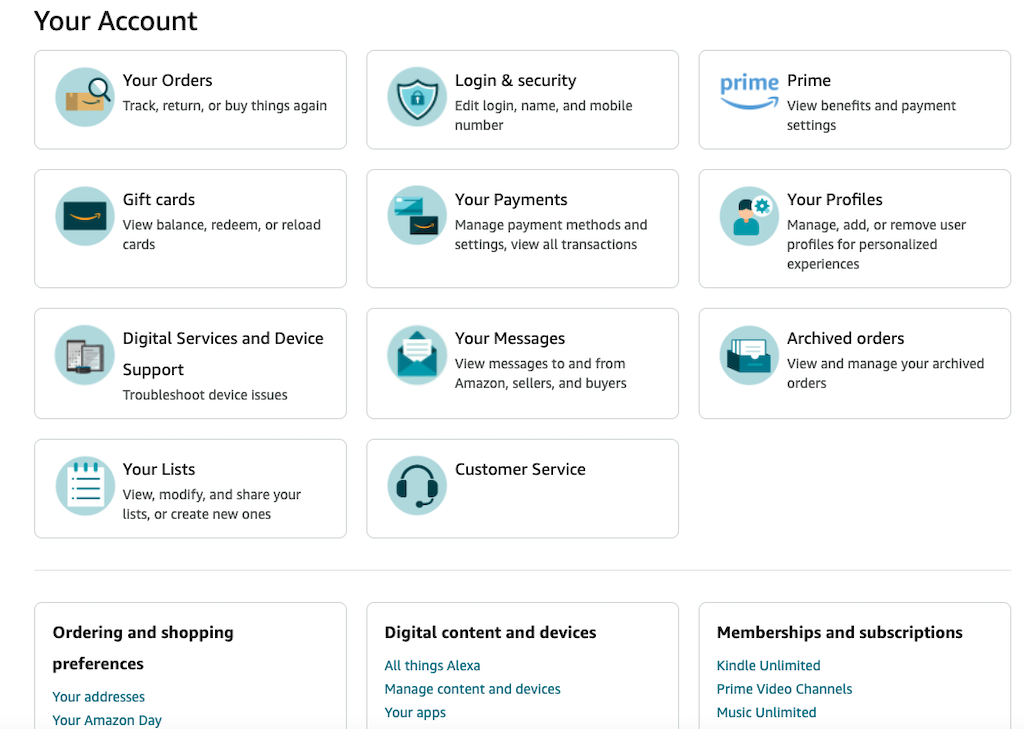The image size is (1024, 729).
Task: Open the Gift cards heading
Action: (x=159, y=199)
